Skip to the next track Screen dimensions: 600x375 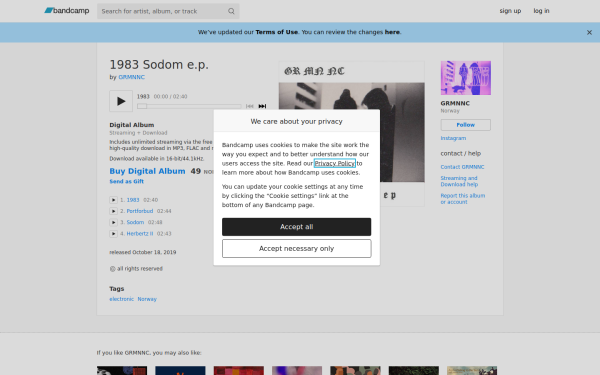coord(262,106)
